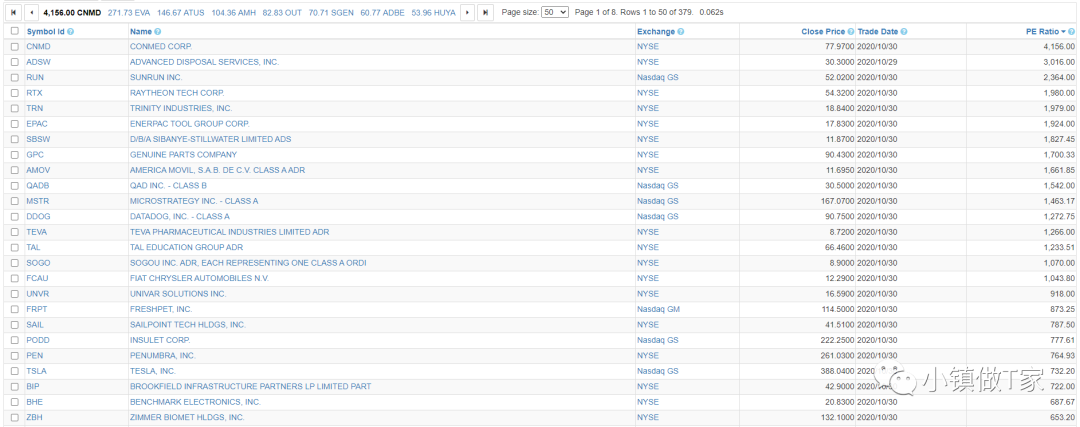The height and width of the screenshot is (427, 1080).
Task: Check the box for TEVA row
Action: (x=14, y=232)
